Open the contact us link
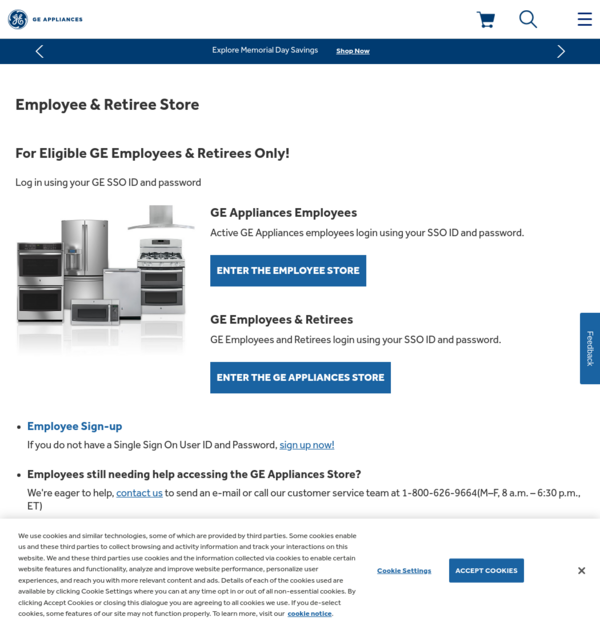600x625 pixels. click(139, 493)
